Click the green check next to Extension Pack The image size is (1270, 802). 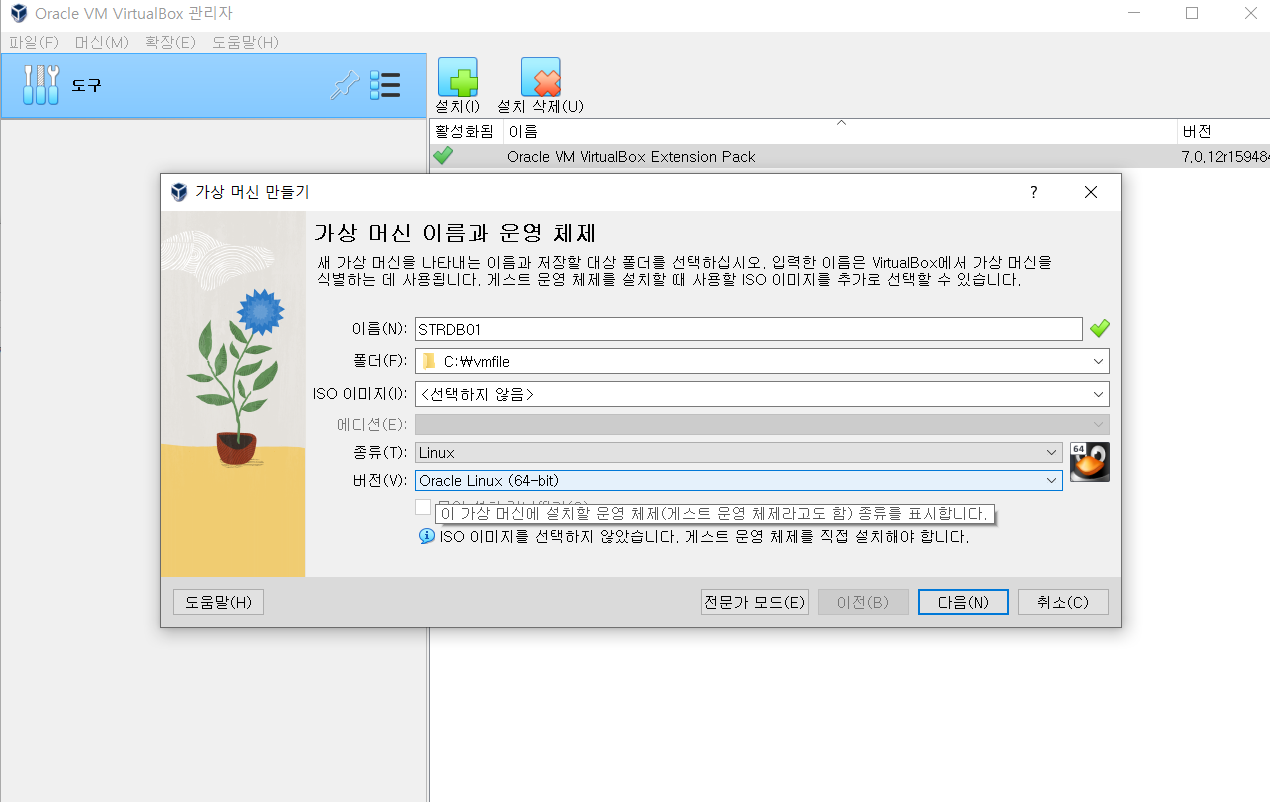(443, 156)
